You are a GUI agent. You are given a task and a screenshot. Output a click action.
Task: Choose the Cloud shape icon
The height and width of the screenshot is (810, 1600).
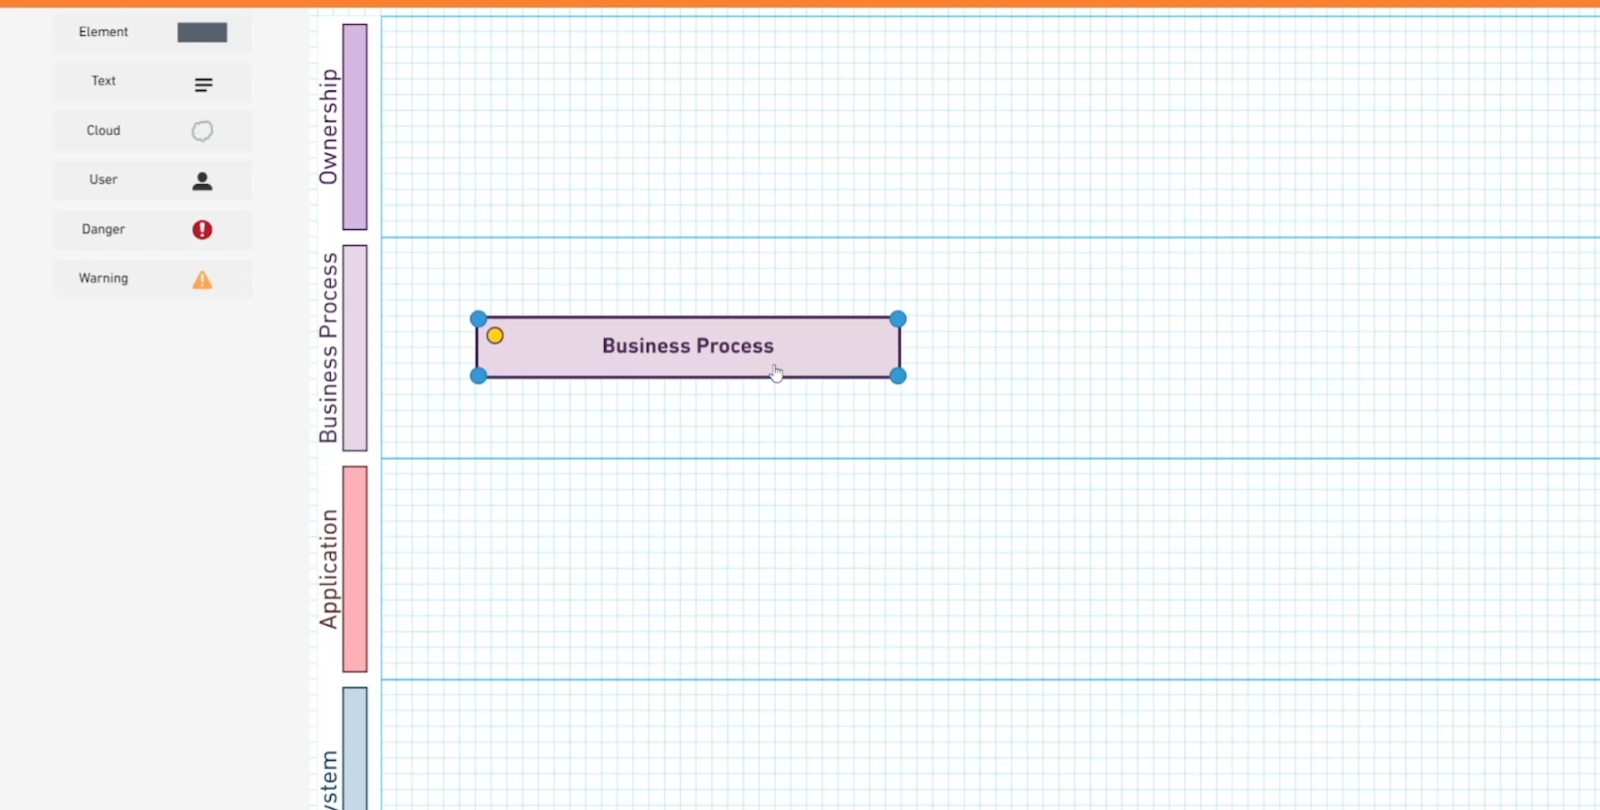tap(202, 131)
